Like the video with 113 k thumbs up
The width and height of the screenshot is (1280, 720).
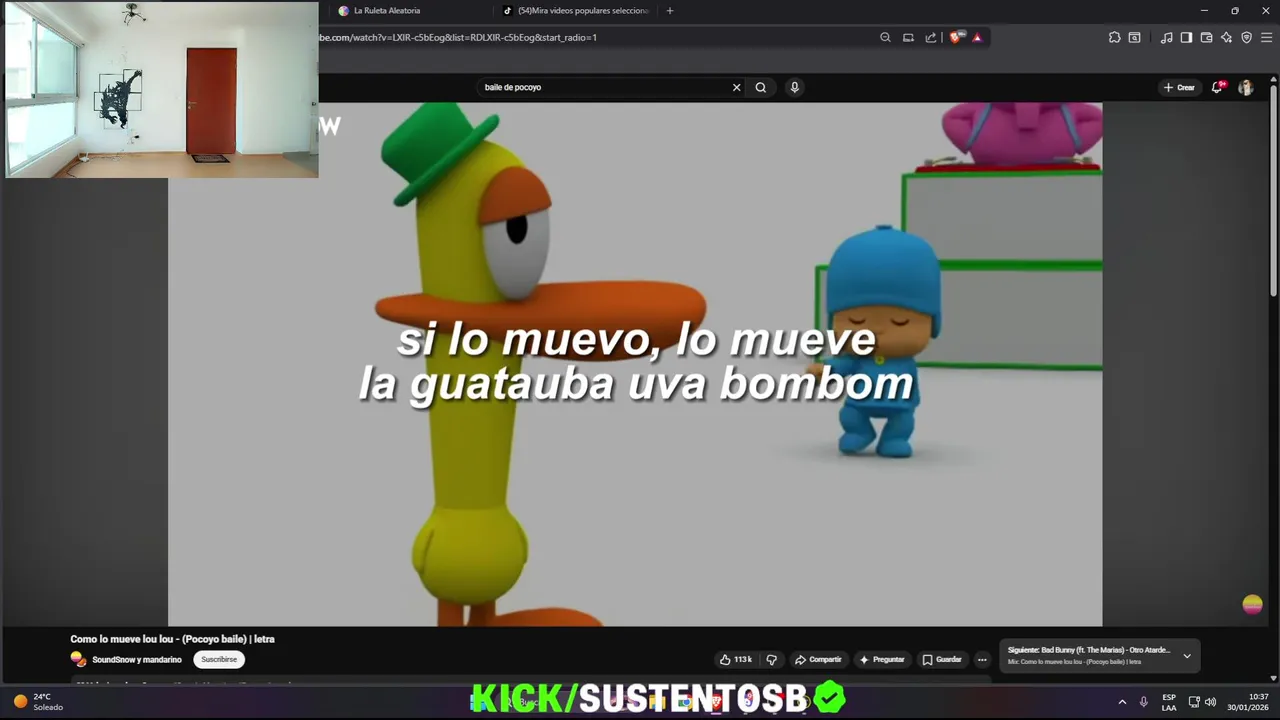pyautogui.click(x=736, y=659)
